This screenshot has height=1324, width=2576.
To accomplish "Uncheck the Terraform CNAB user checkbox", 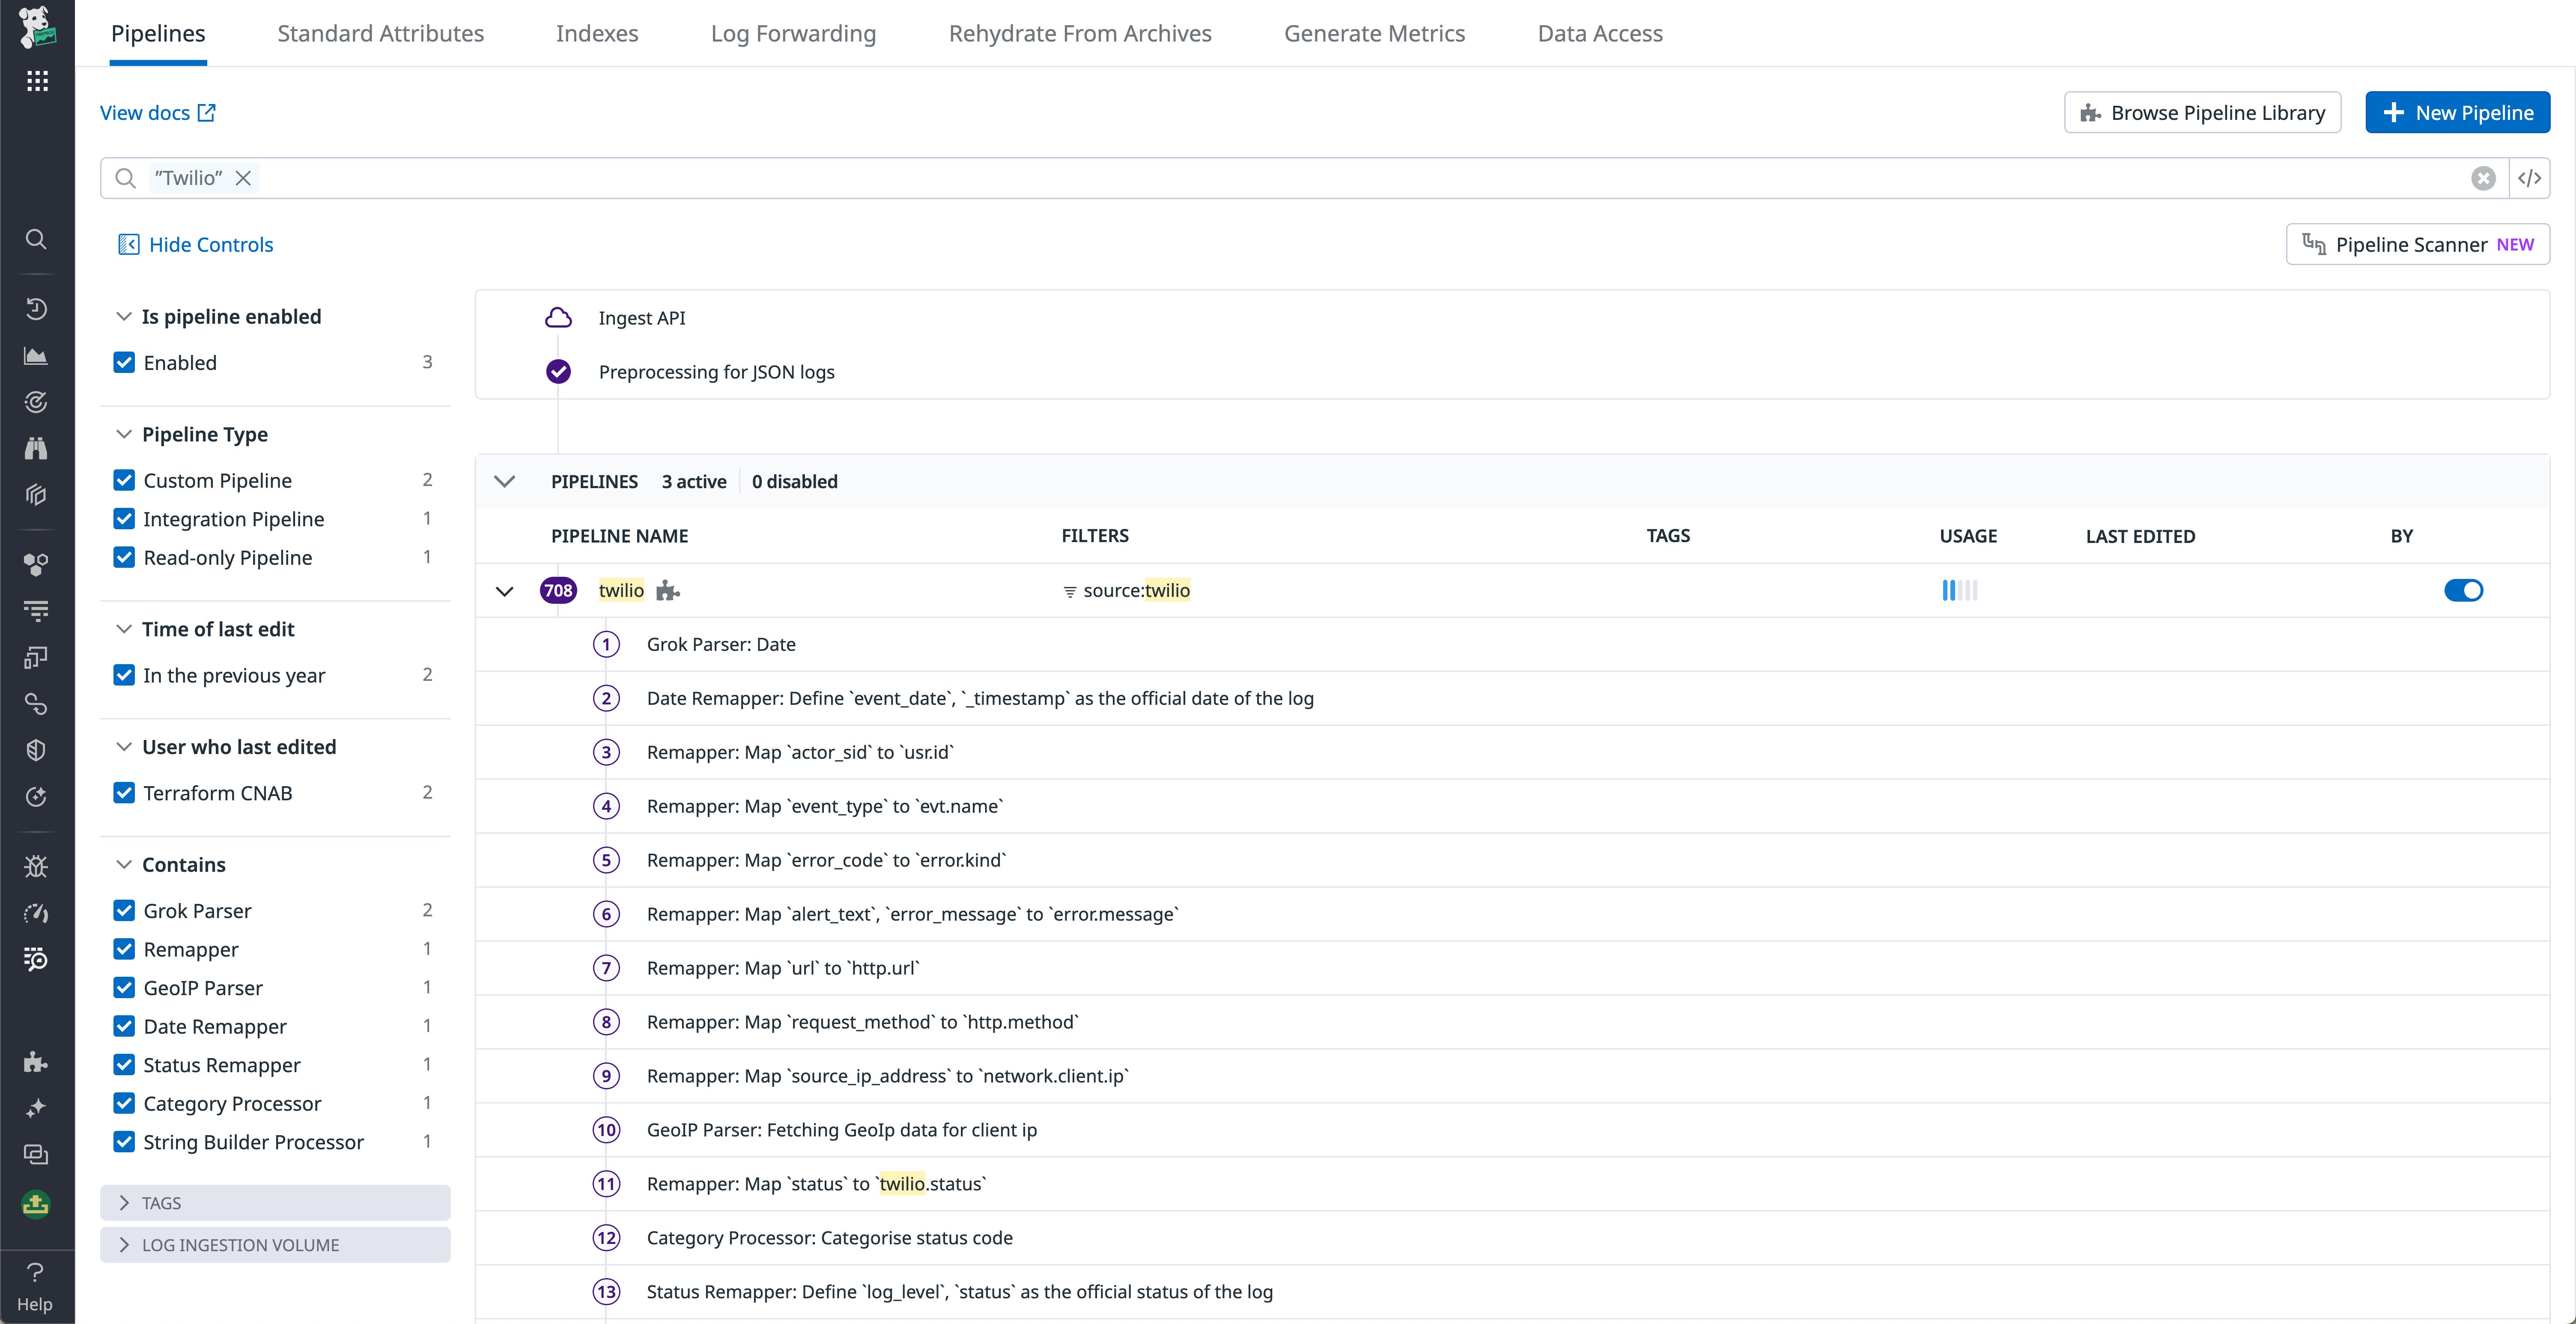I will pos(124,792).
